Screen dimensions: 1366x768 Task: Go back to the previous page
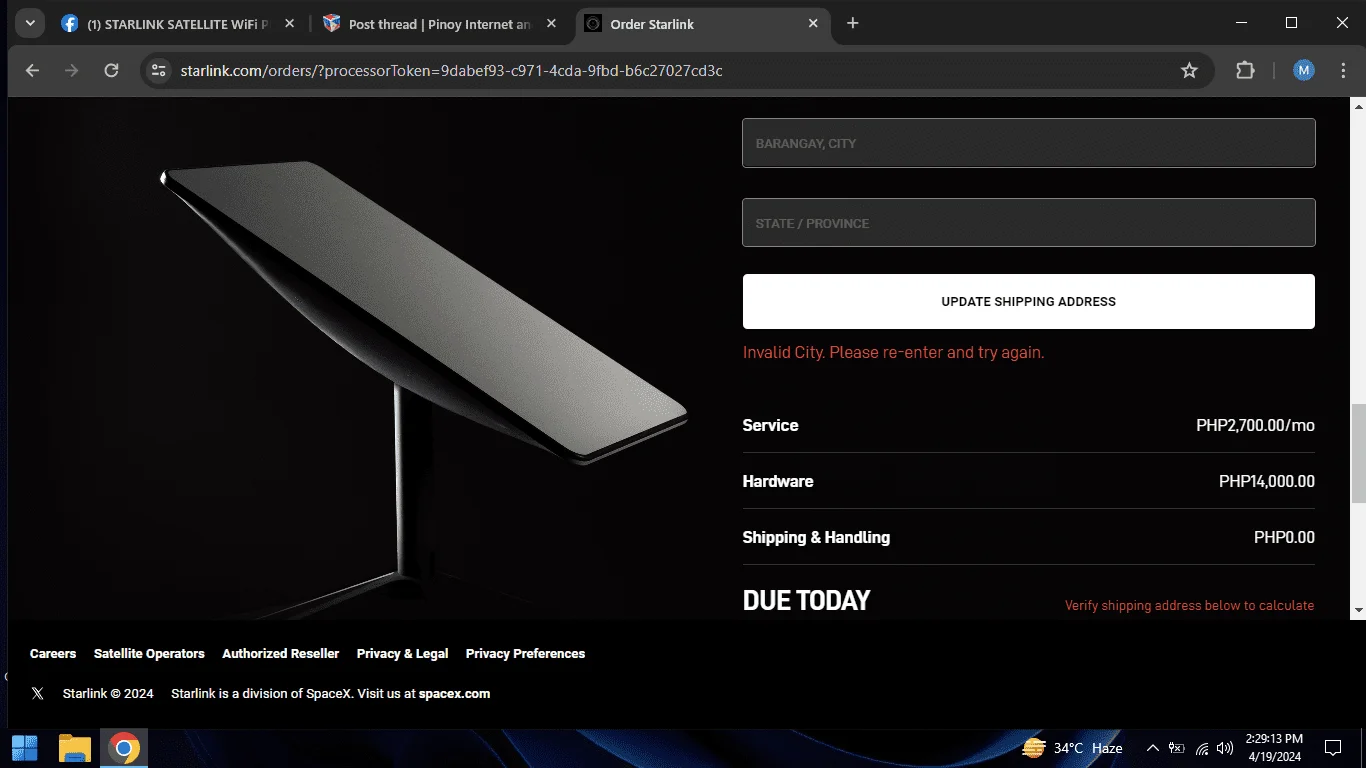click(32, 70)
